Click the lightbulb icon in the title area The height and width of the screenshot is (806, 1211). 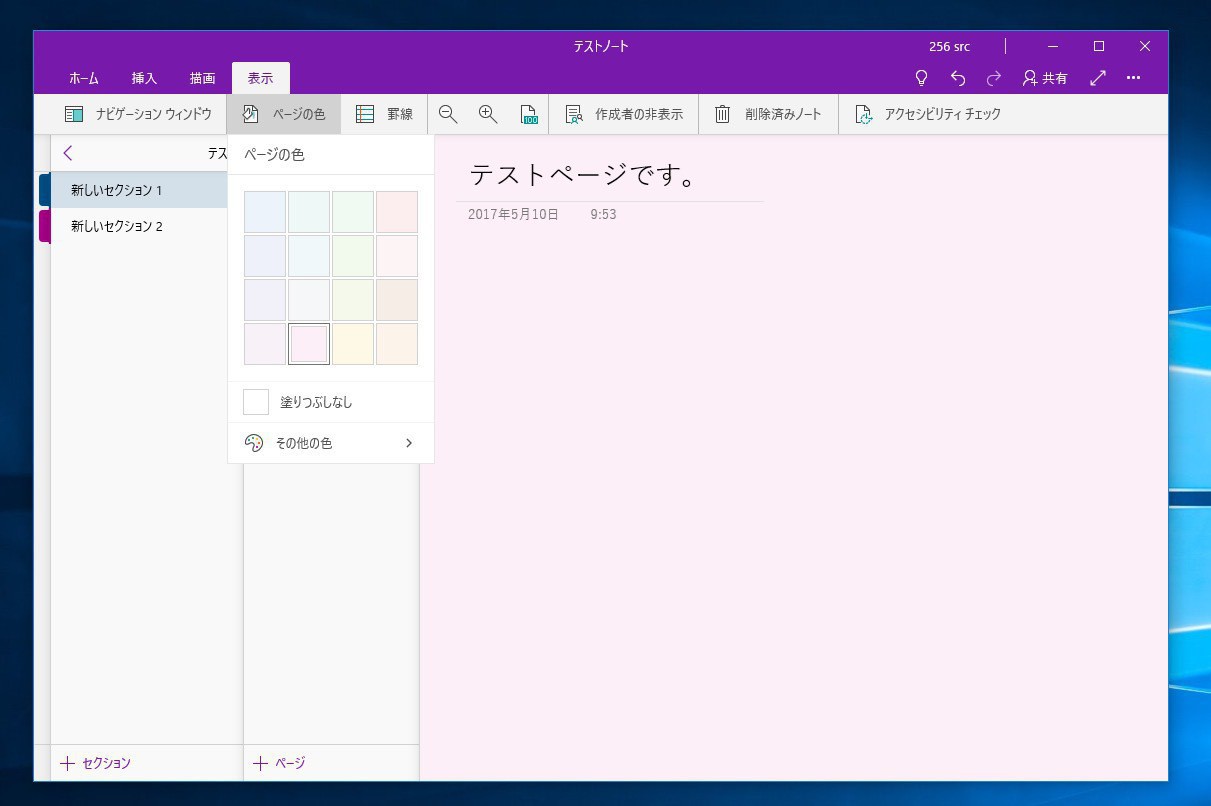922,78
